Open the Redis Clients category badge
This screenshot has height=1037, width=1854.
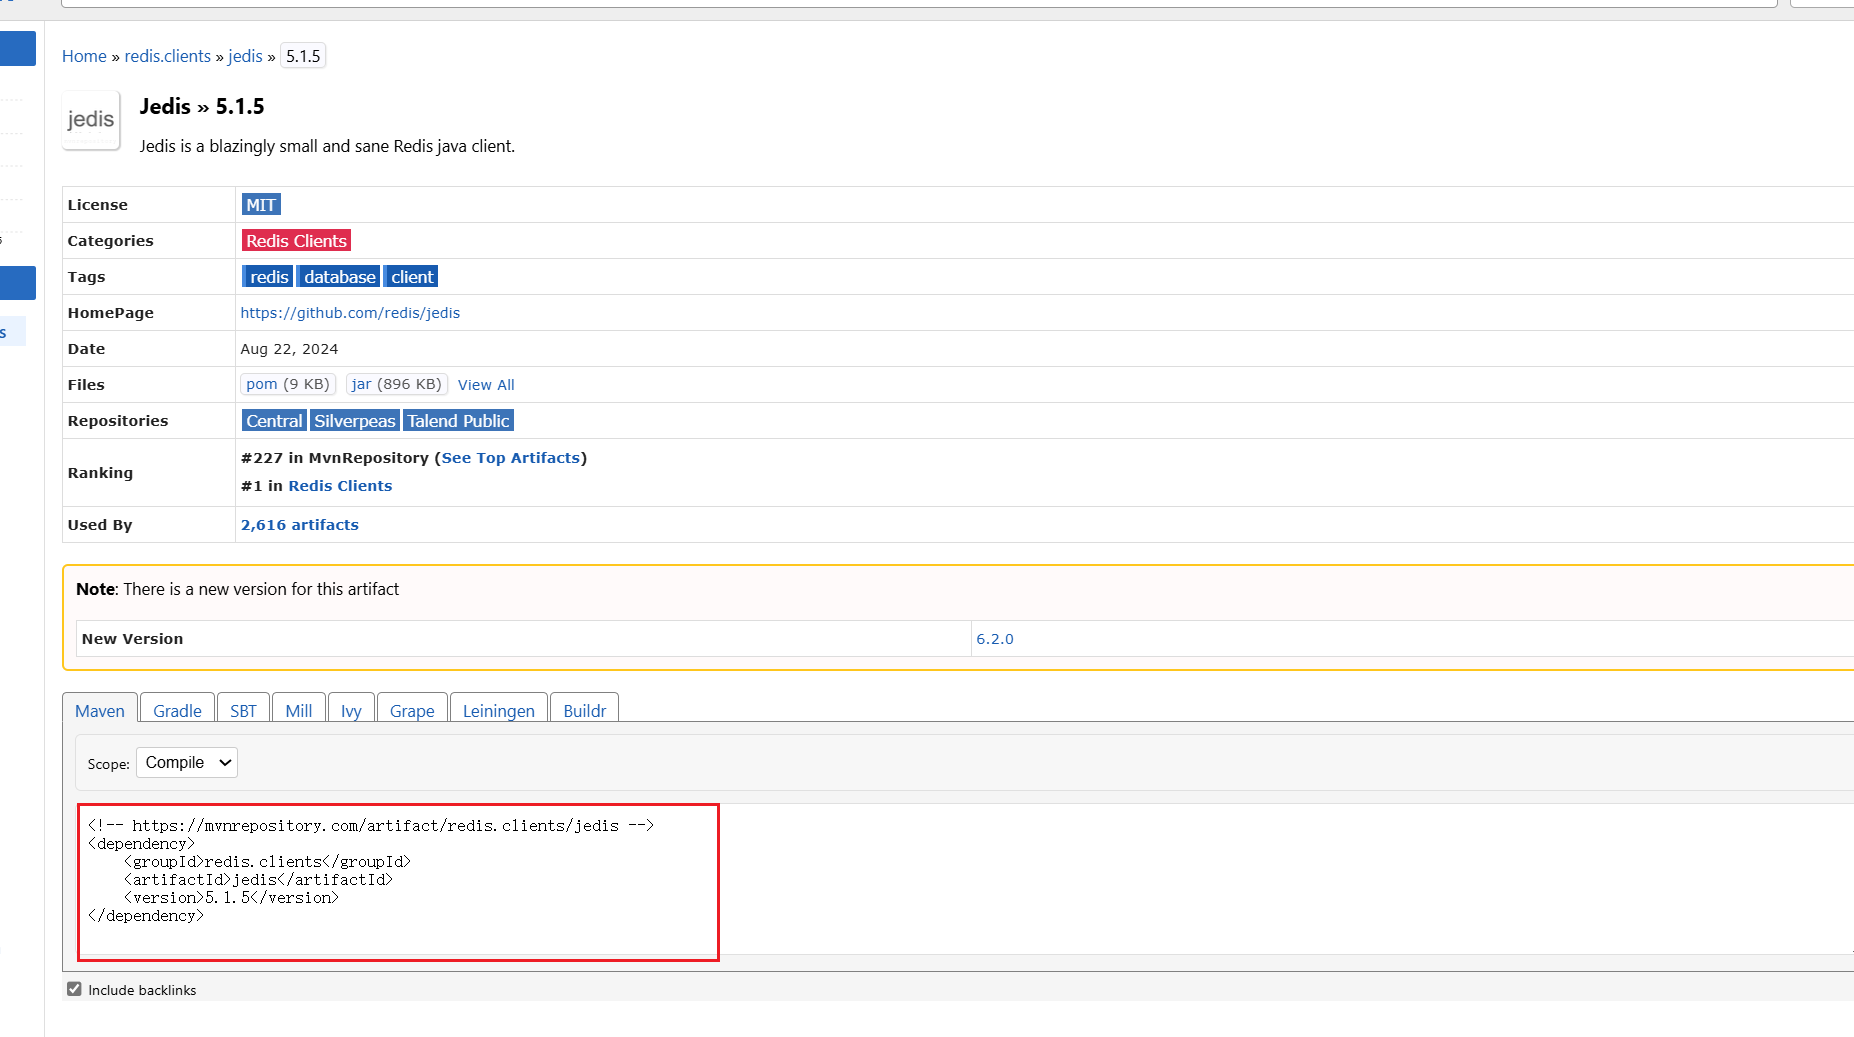tap(296, 241)
